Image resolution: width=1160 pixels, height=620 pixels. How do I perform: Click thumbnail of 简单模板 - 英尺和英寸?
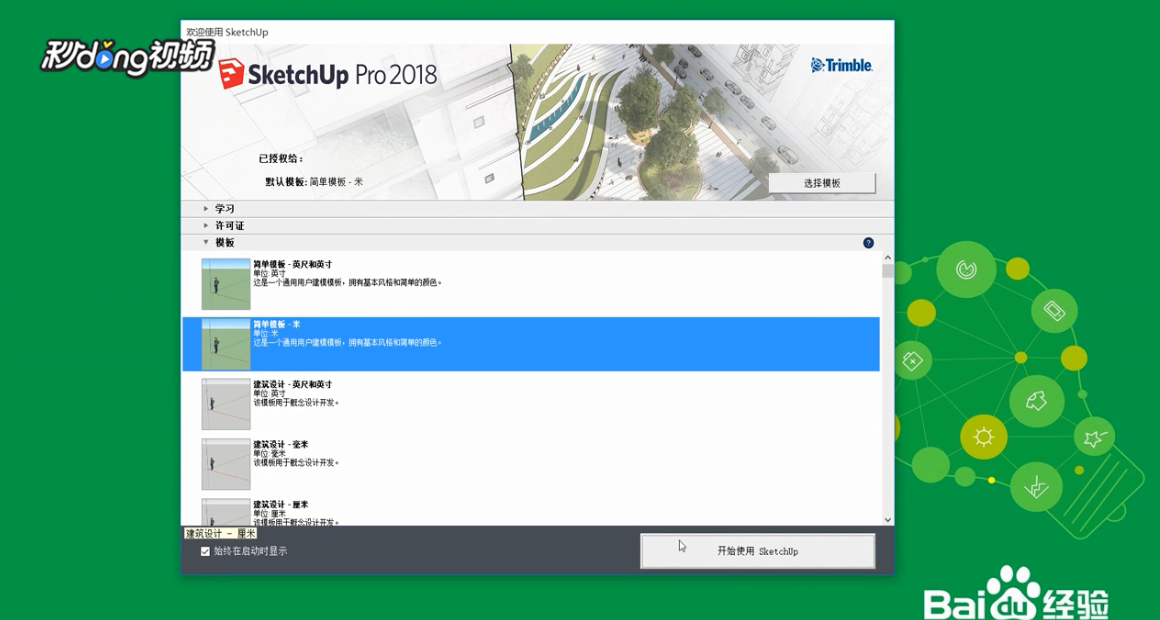(x=226, y=284)
